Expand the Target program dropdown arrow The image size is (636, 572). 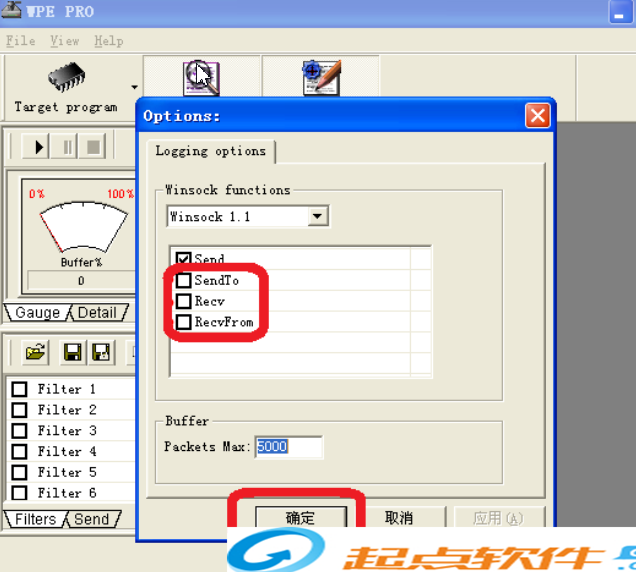pos(134,87)
